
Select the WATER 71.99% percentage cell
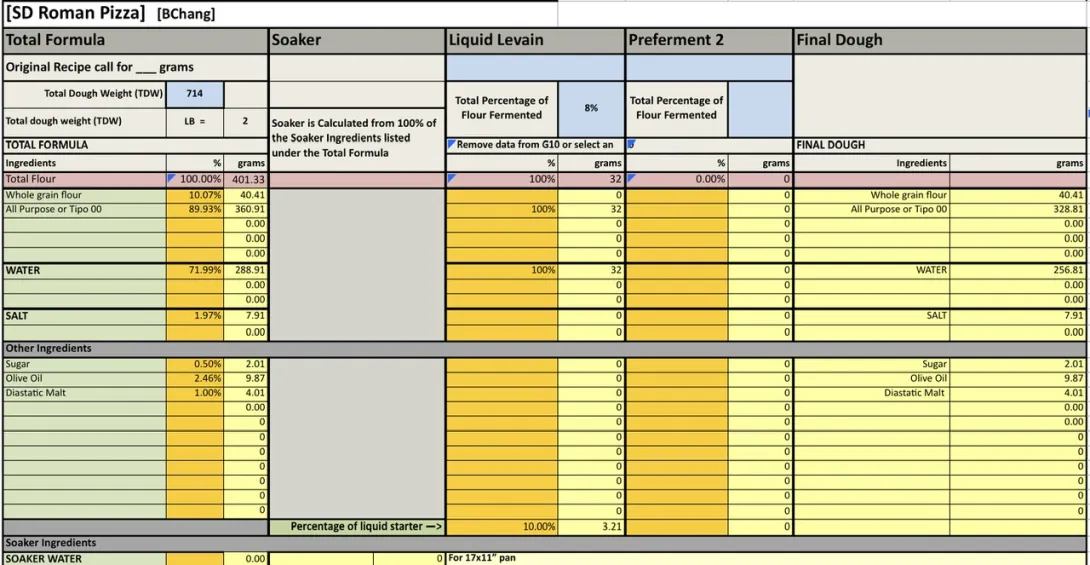(x=195, y=270)
